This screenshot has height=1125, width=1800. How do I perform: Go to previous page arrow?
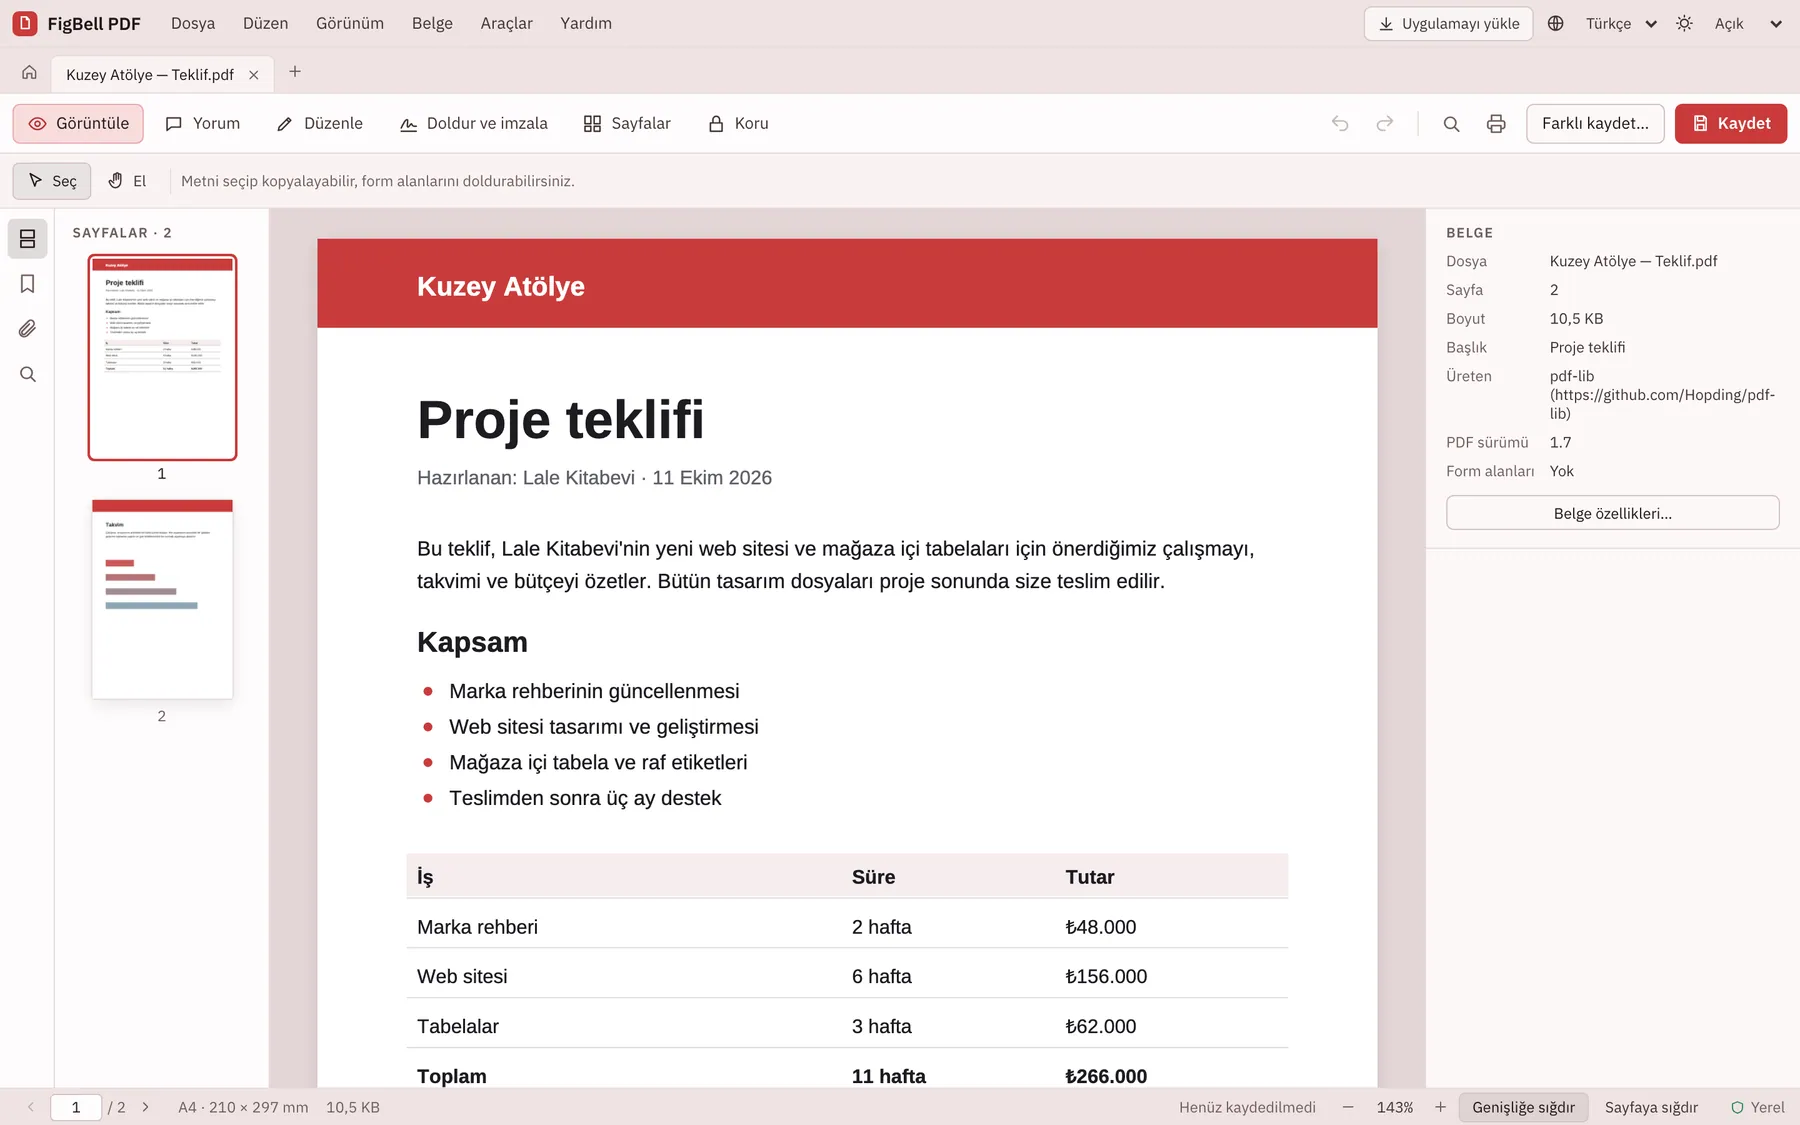click(x=31, y=1107)
